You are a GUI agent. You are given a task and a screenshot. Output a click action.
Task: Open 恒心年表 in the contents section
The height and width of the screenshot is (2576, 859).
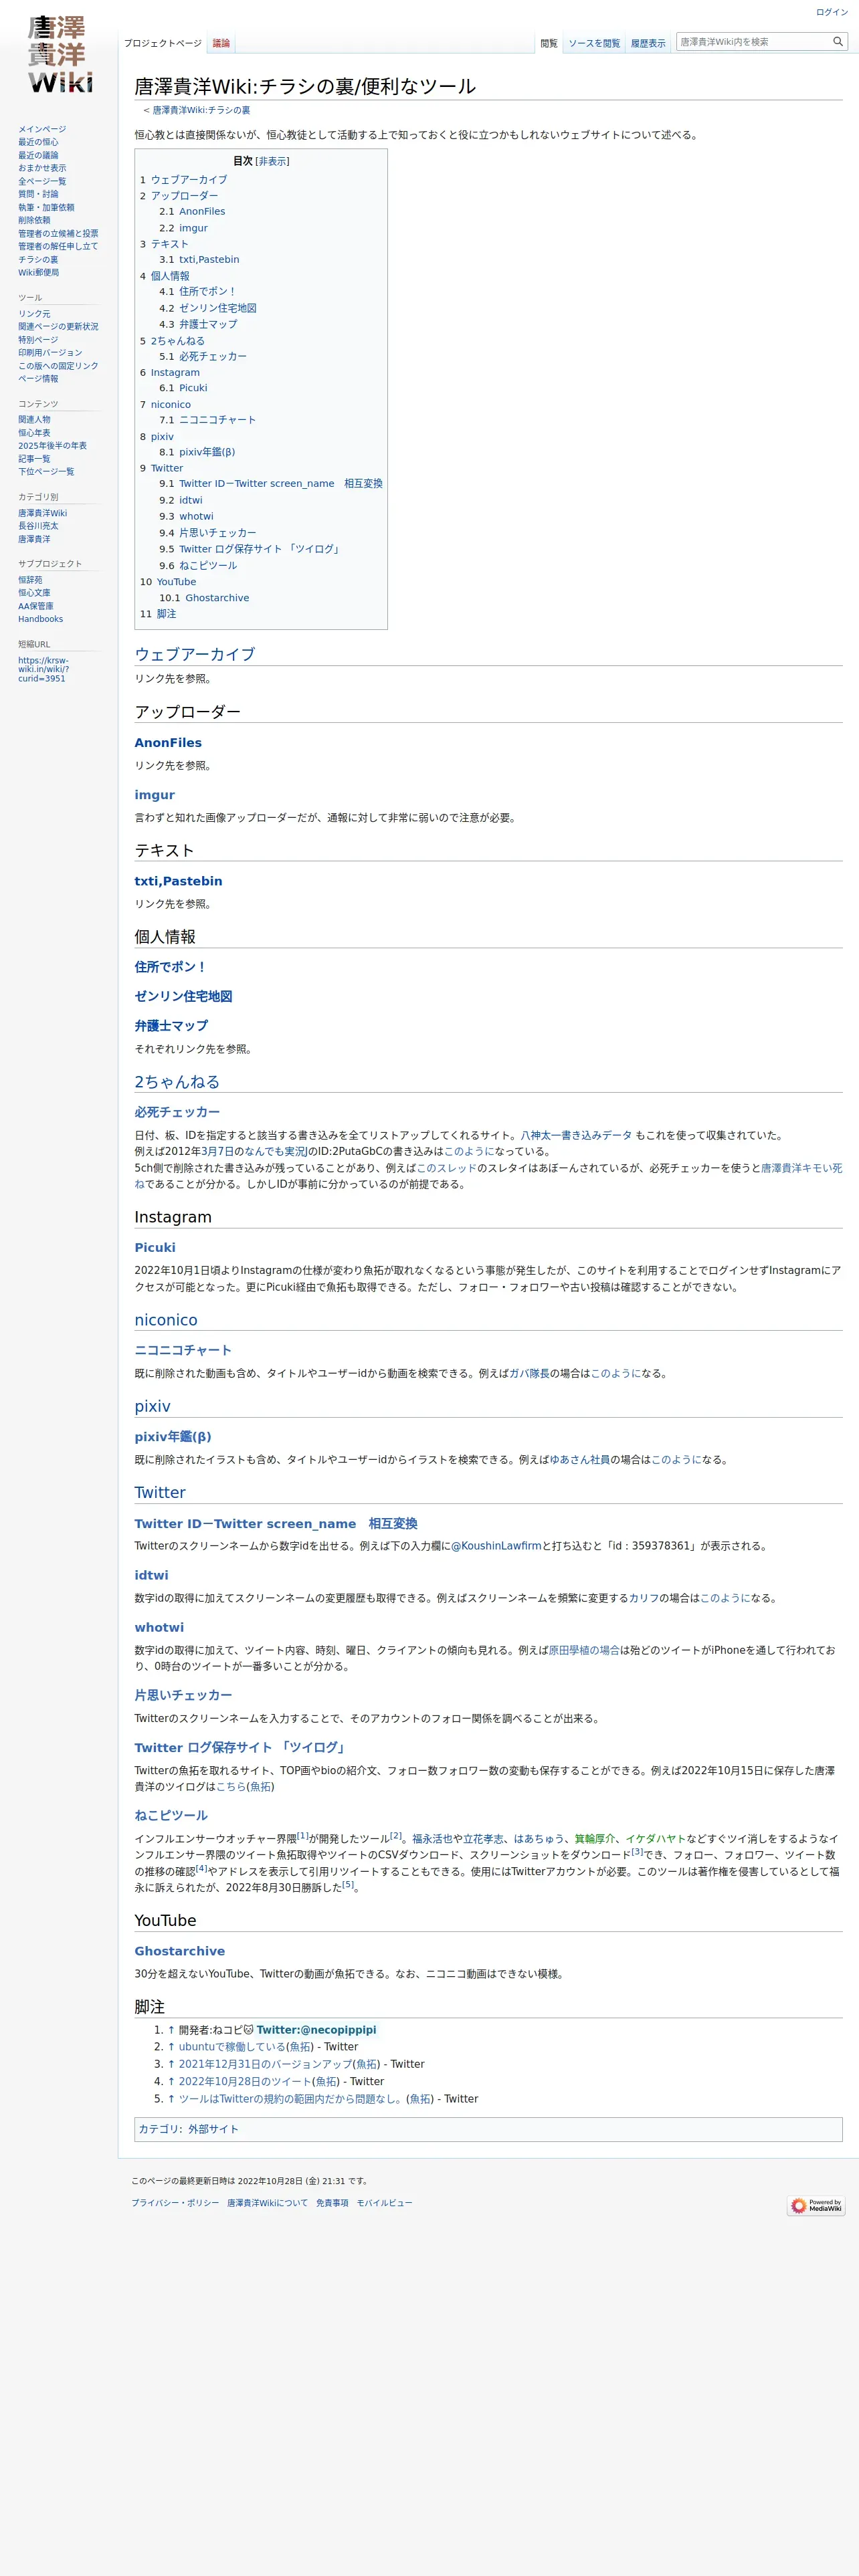tap(34, 433)
